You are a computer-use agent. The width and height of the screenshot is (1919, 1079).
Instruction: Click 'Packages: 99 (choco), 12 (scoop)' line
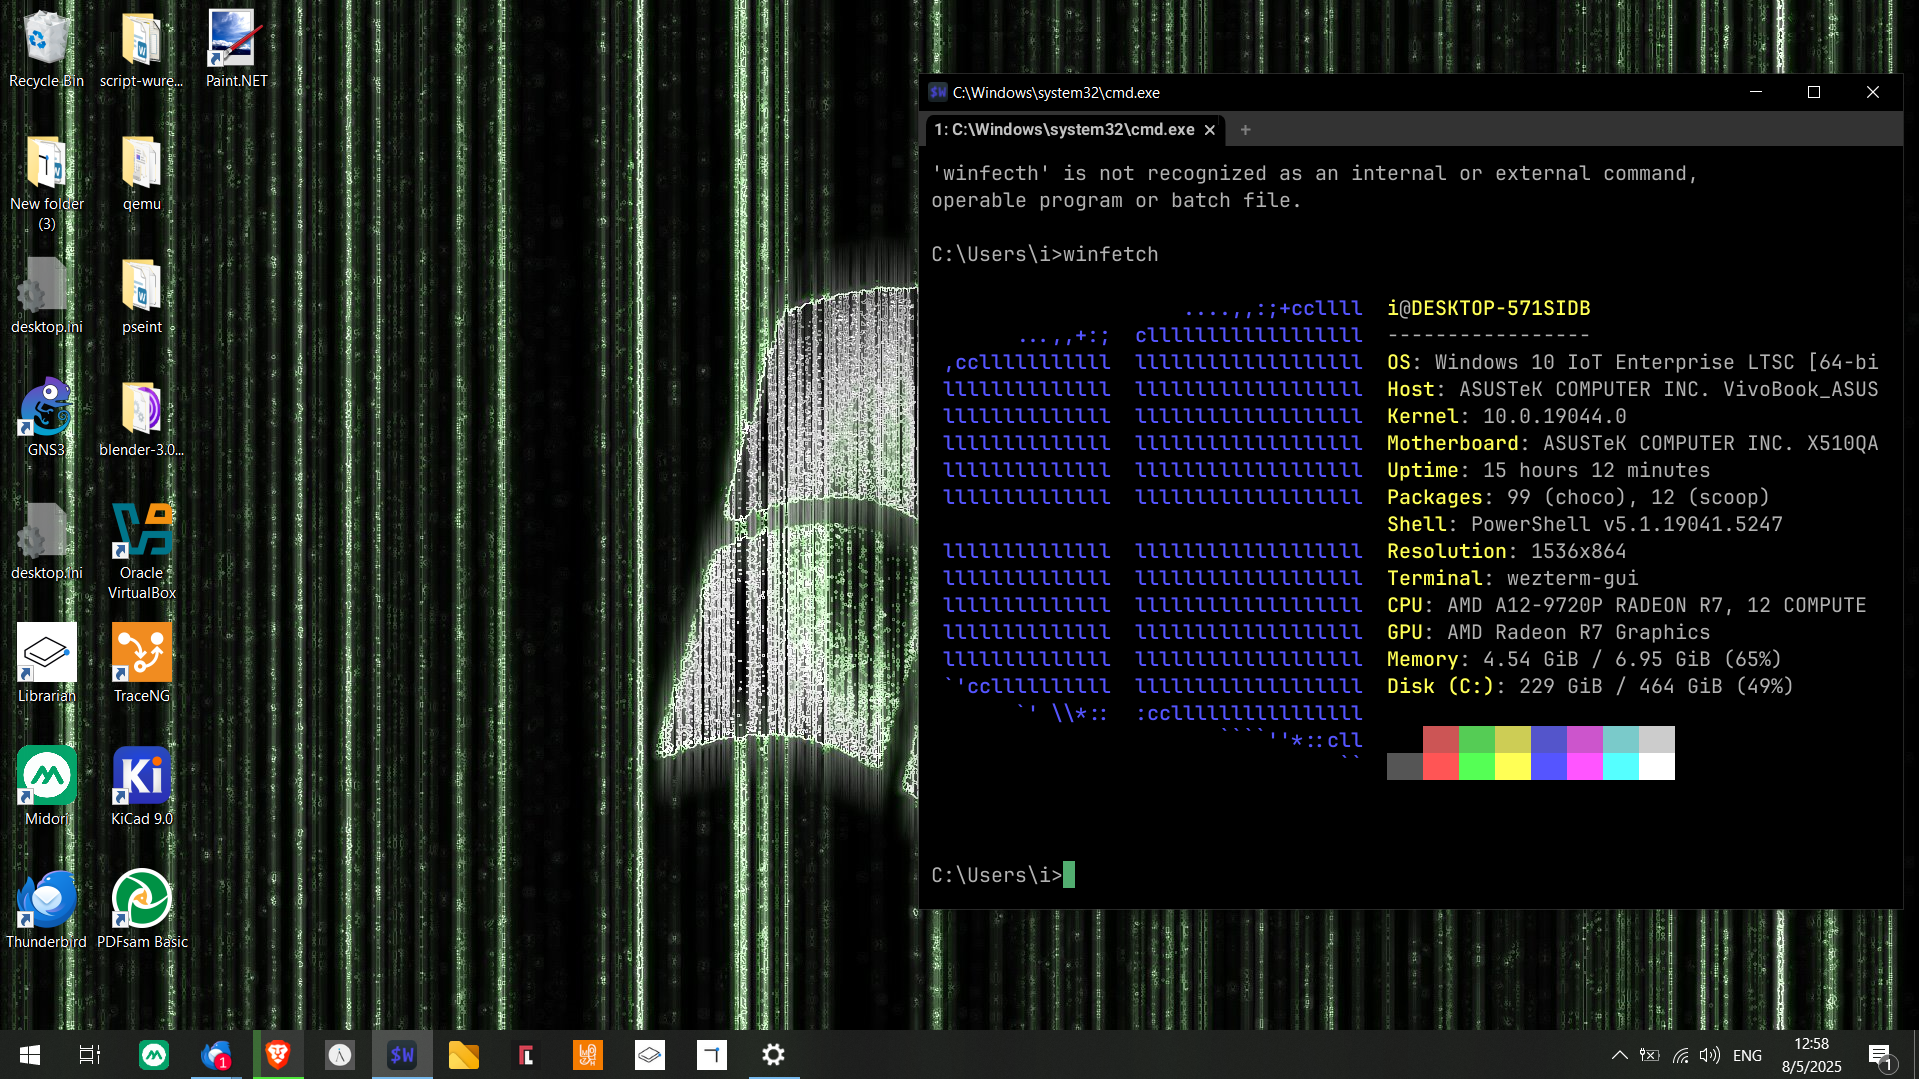[x=1579, y=498]
